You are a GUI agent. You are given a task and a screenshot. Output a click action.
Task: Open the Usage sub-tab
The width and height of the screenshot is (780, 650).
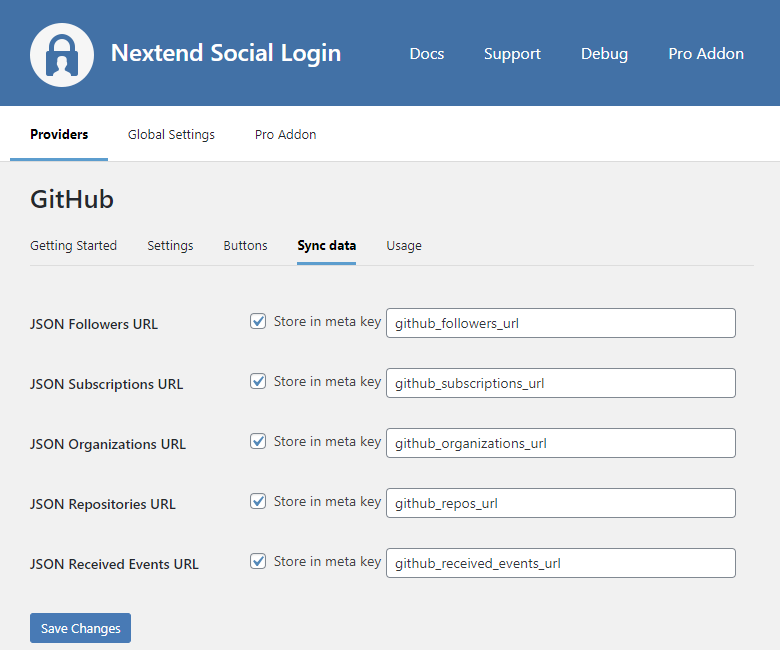404,245
